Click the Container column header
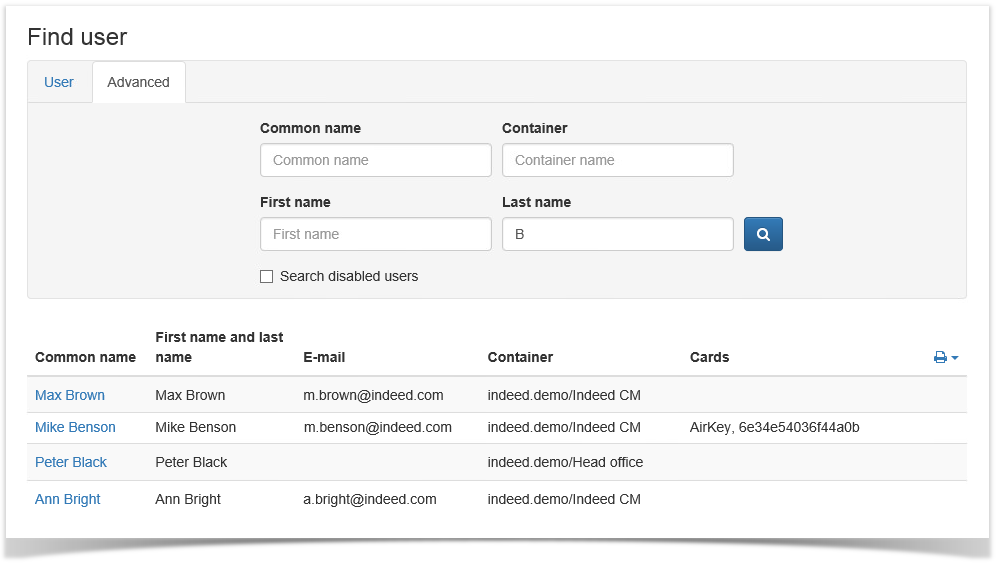Viewport: 1003px width, 567px height. coord(520,357)
